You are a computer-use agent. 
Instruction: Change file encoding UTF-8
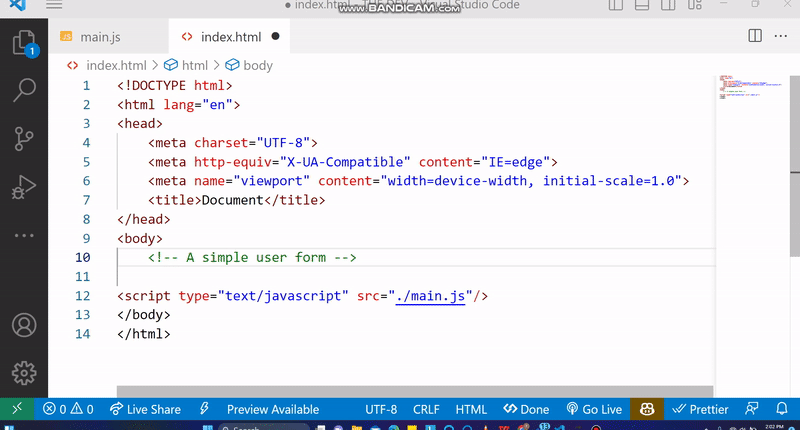pyautogui.click(x=381, y=409)
